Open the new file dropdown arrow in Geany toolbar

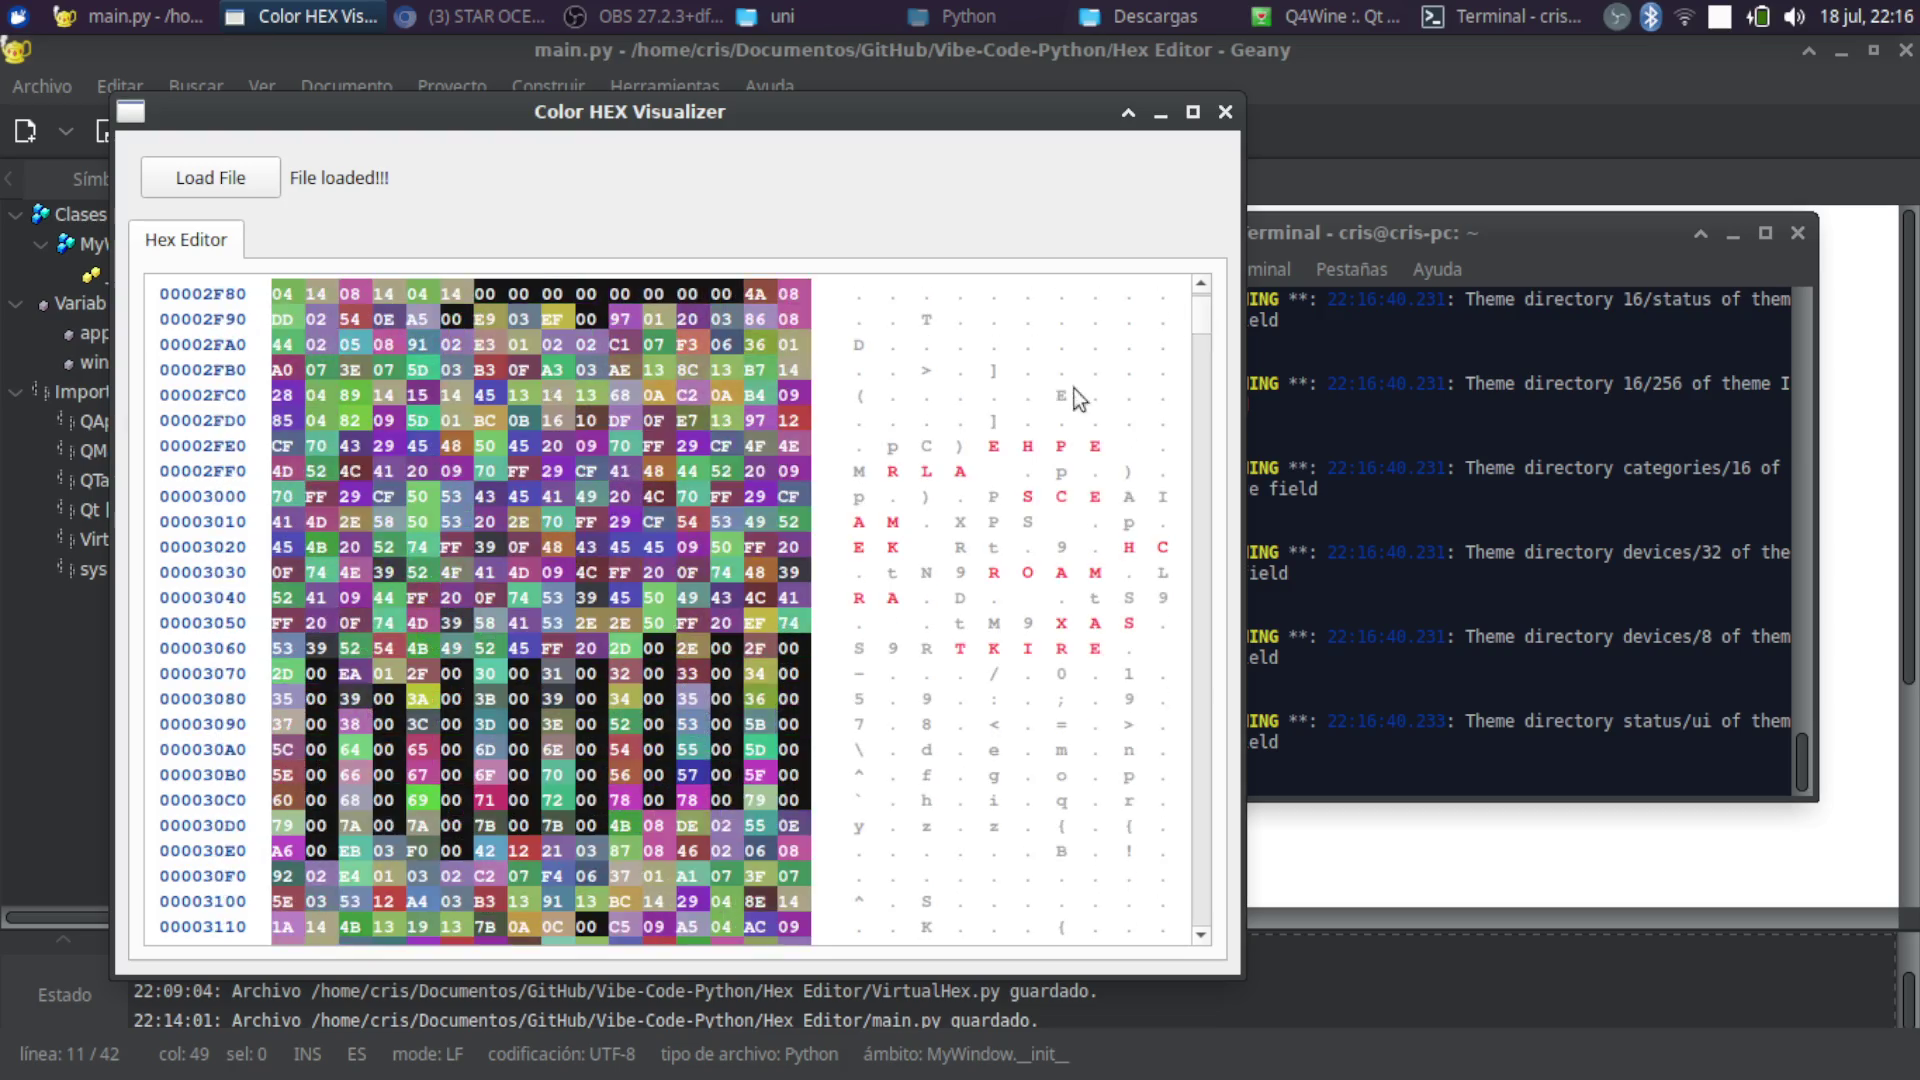[66, 131]
